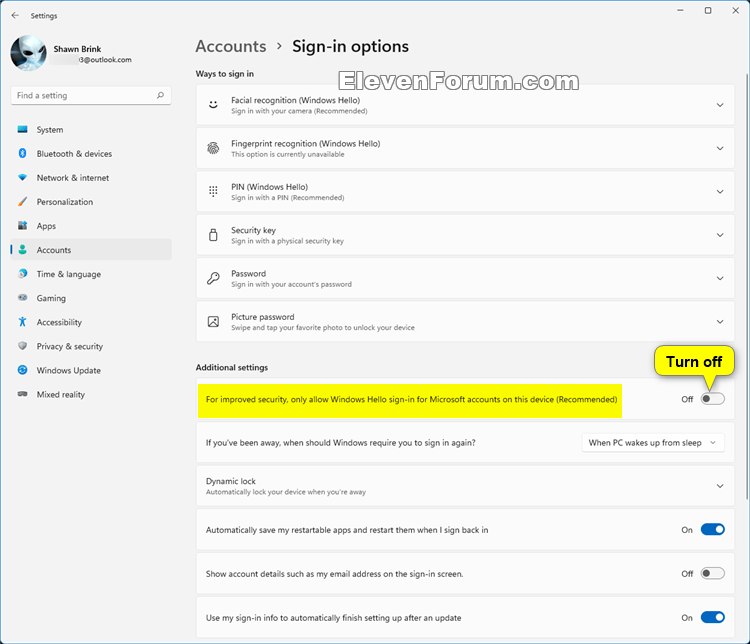Click 'Facial recognition (Windows Hello)' title
The height and width of the screenshot is (644, 750).
tap(296, 100)
